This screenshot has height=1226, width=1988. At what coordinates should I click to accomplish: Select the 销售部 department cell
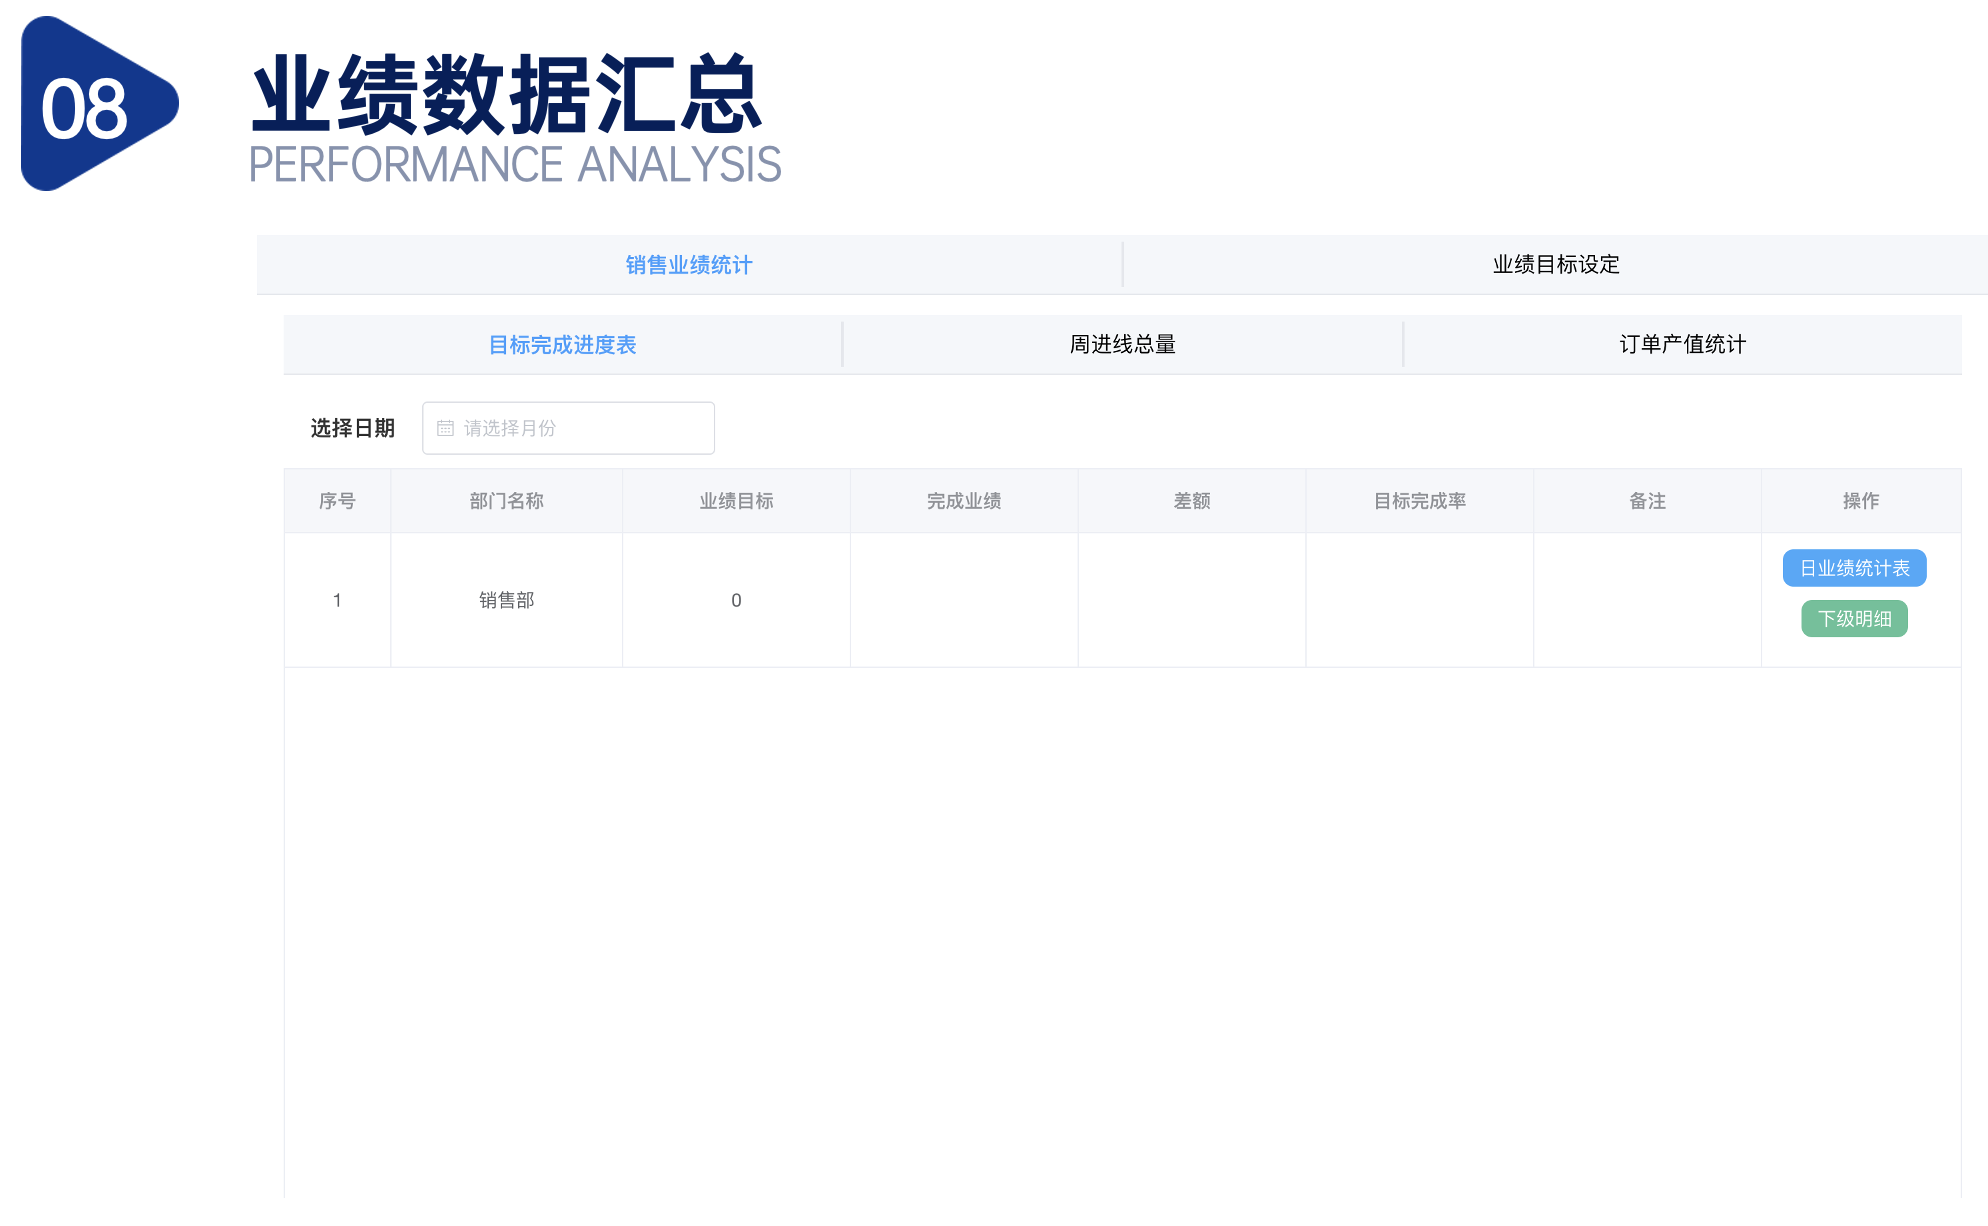506,600
